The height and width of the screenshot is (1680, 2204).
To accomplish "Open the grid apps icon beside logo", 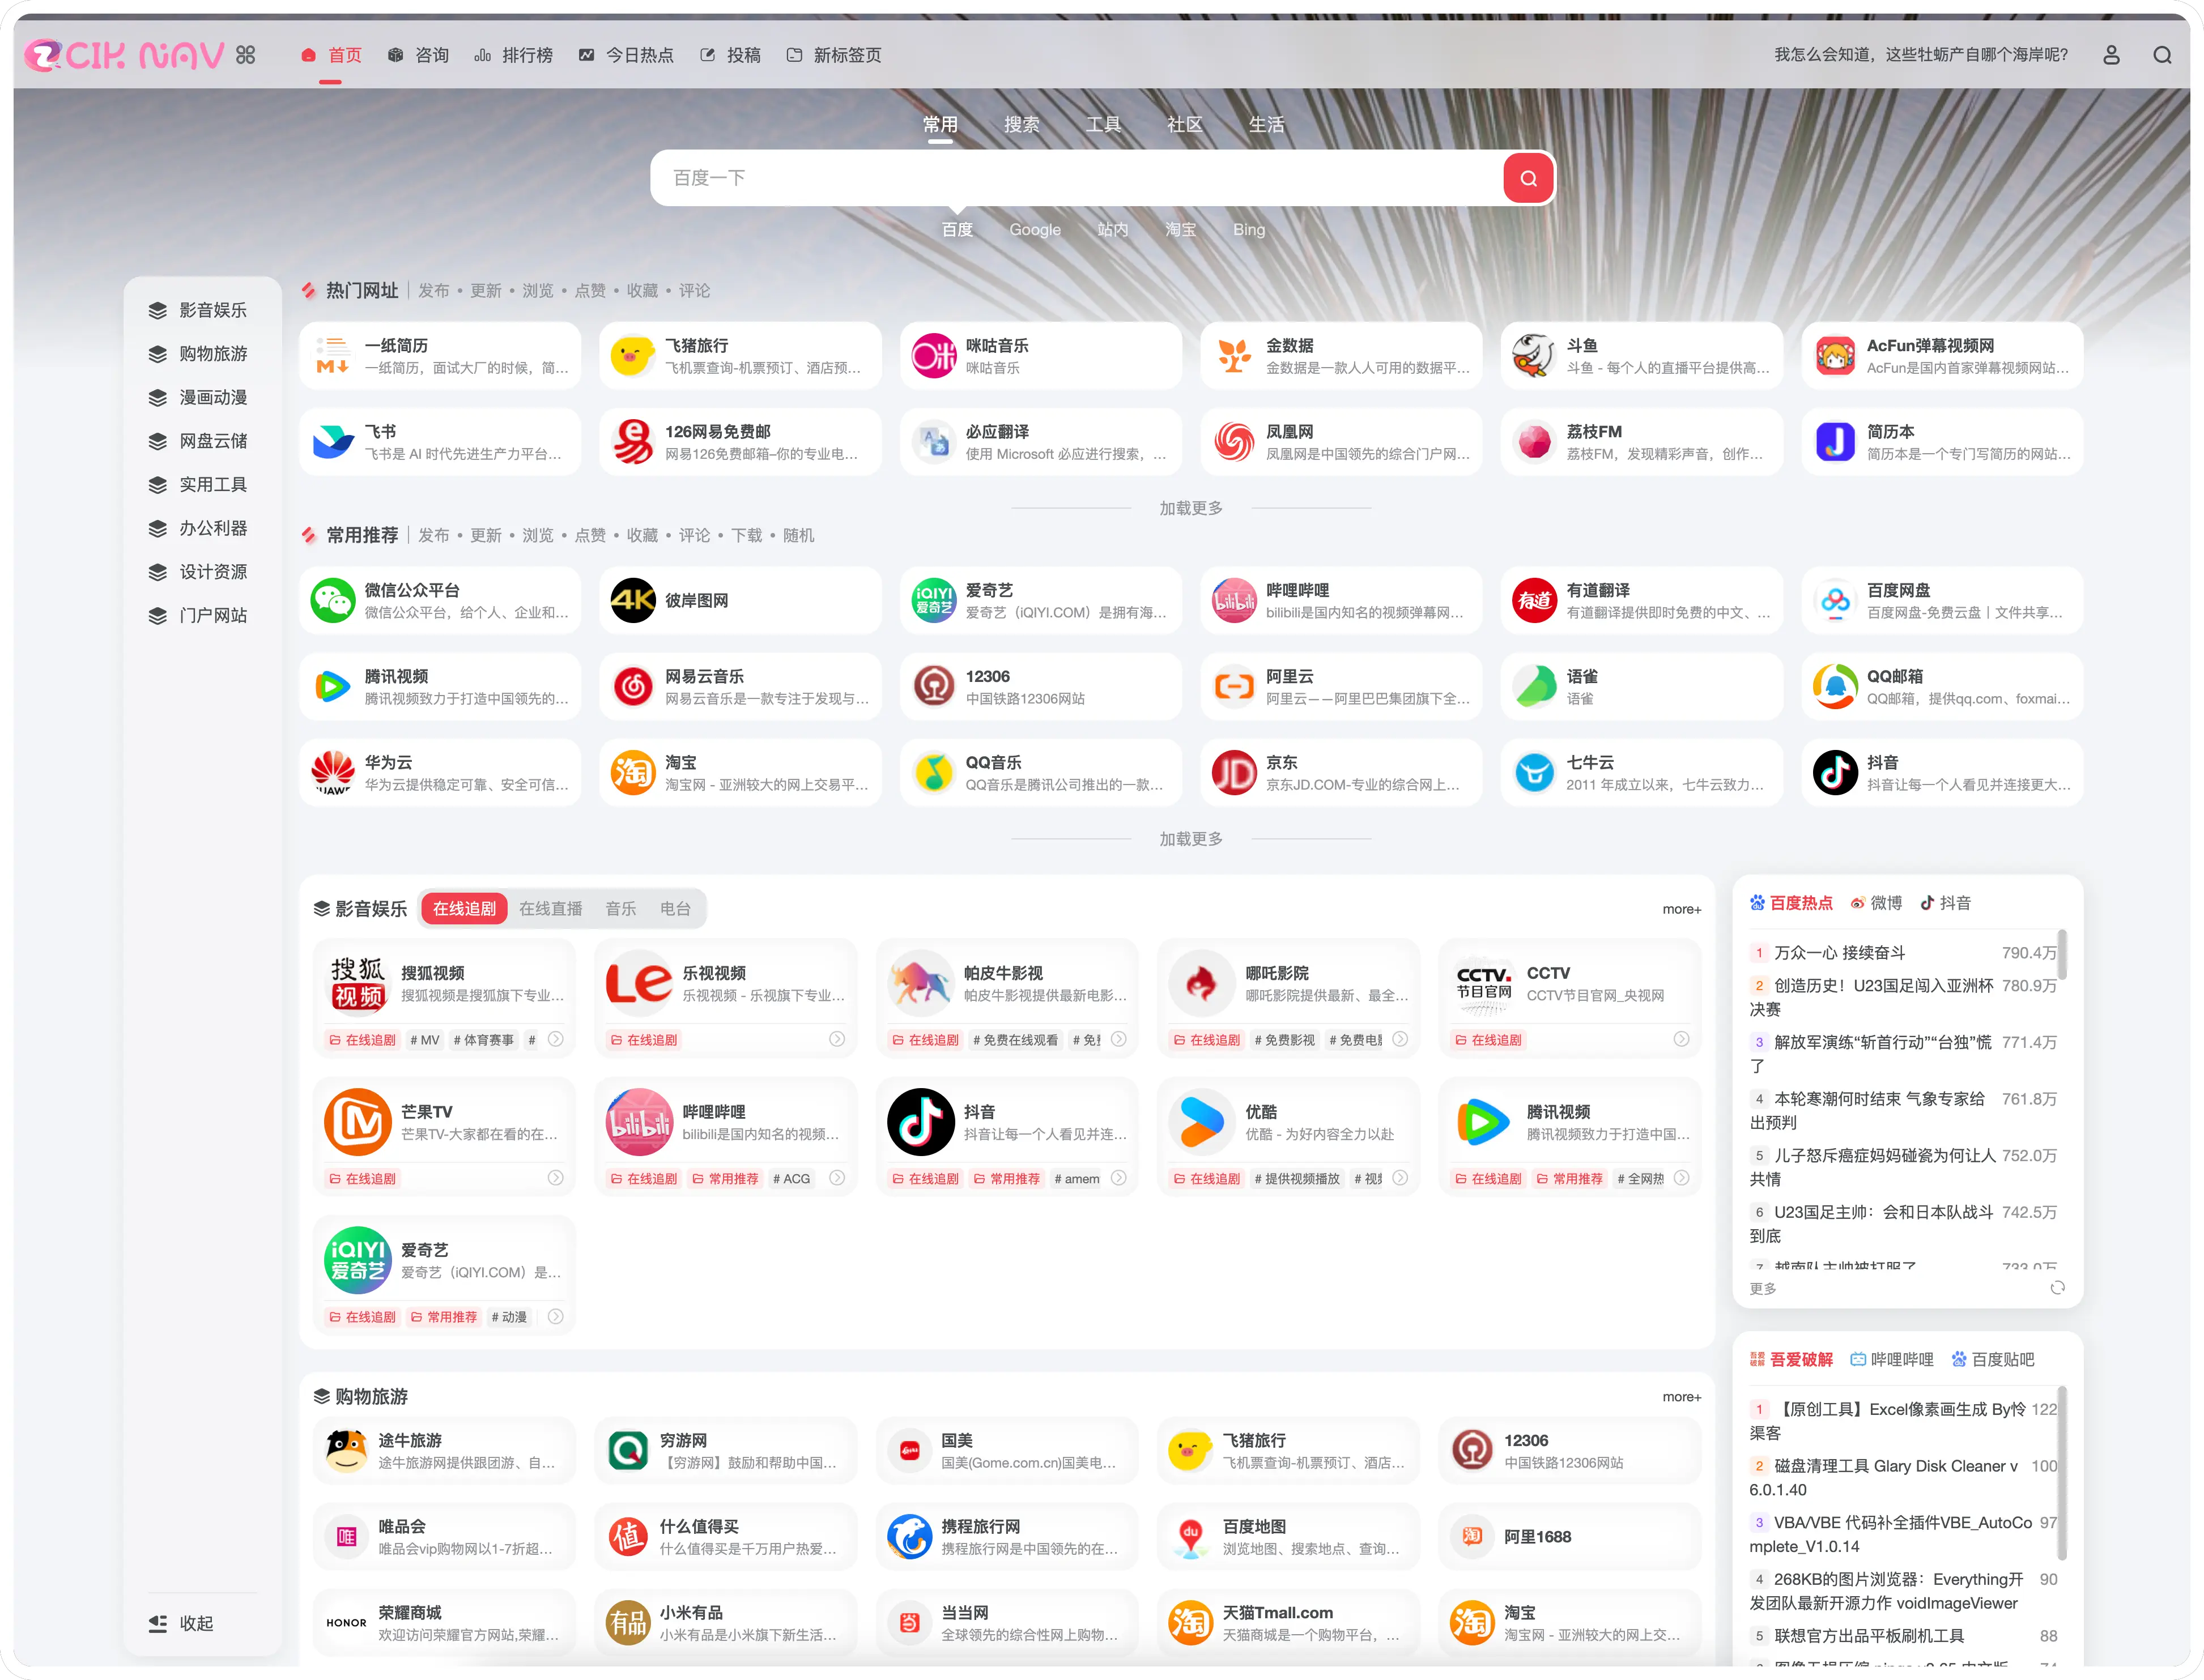I will coord(246,55).
